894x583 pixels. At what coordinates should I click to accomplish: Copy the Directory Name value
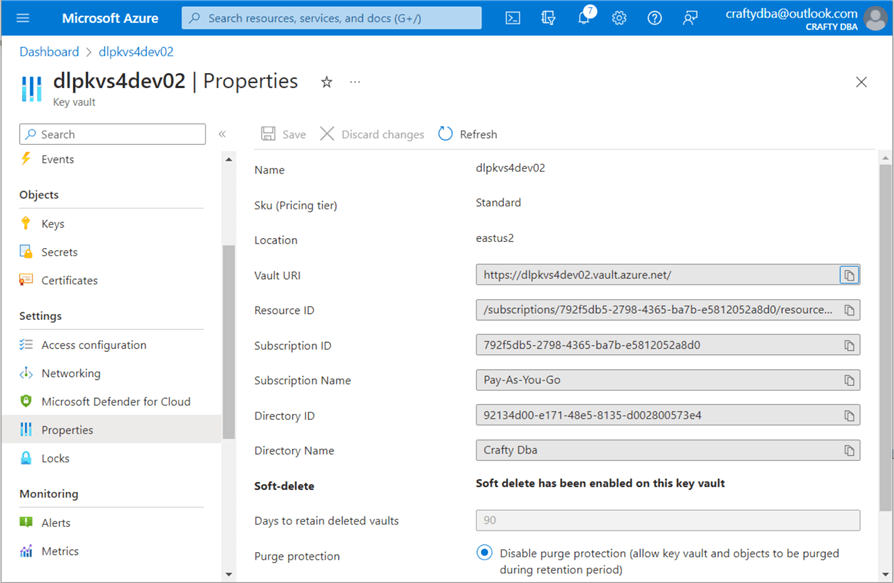849,450
